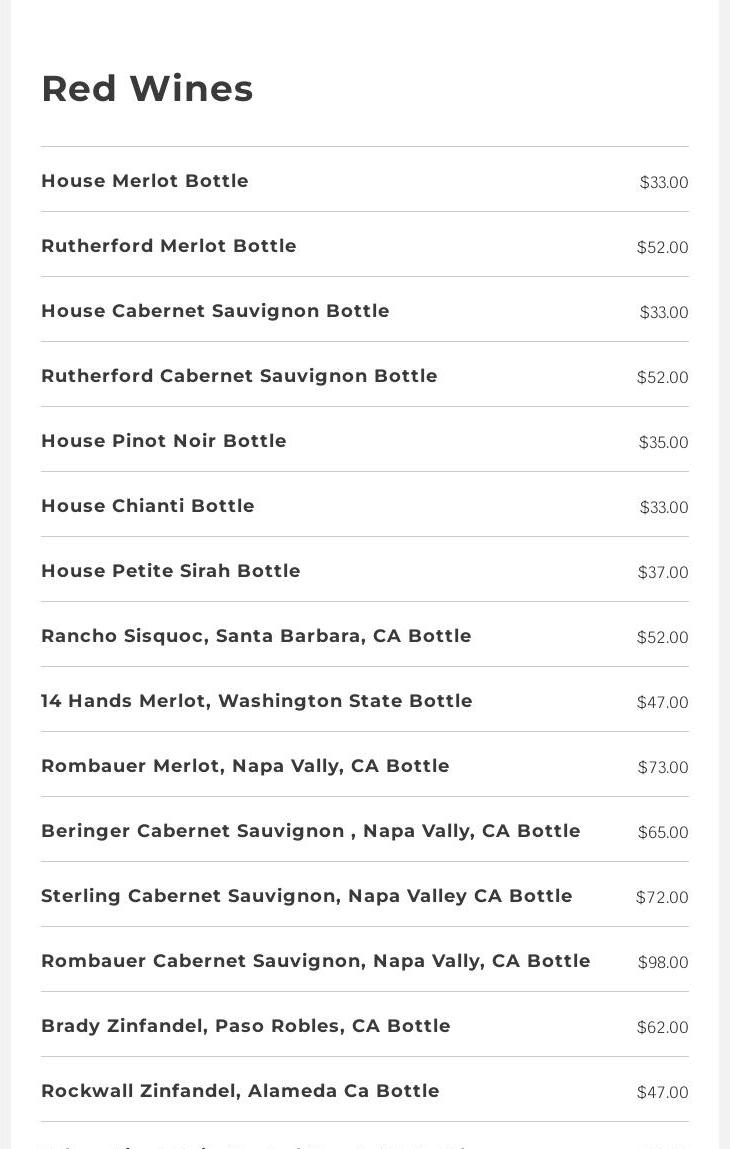730x1149 pixels.
Task: Click Rombauer Merlot Napa Vally Bottle
Action: point(245,766)
